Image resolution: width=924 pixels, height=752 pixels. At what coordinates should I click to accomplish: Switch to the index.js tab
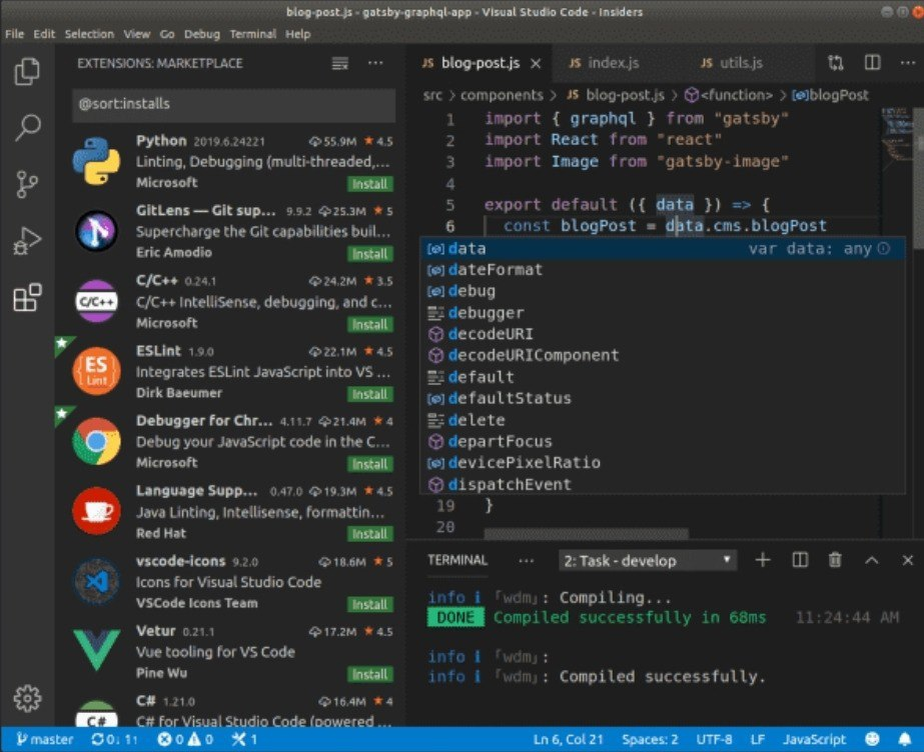[603, 63]
